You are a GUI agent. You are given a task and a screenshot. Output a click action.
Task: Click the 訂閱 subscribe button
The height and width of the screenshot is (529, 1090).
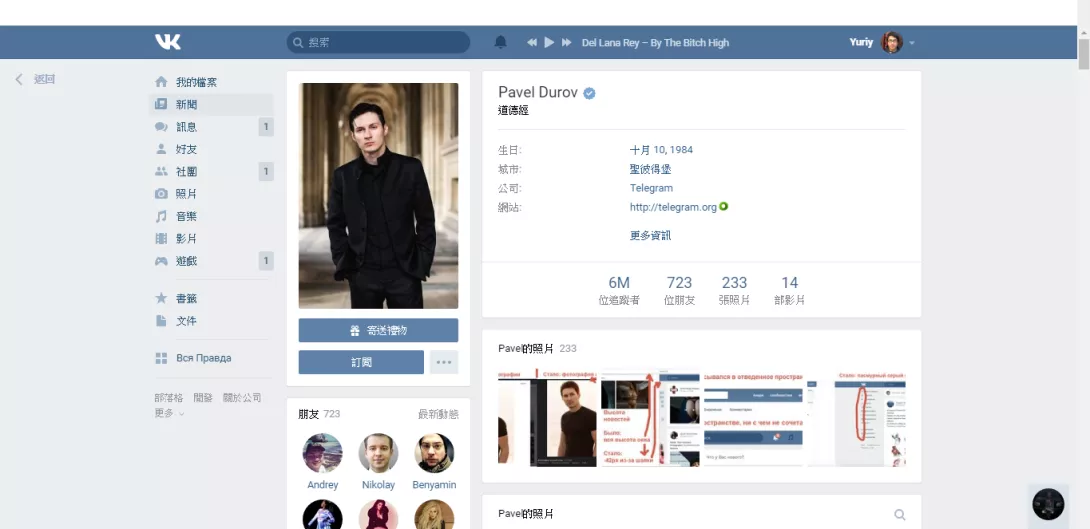(x=361, y=362)
